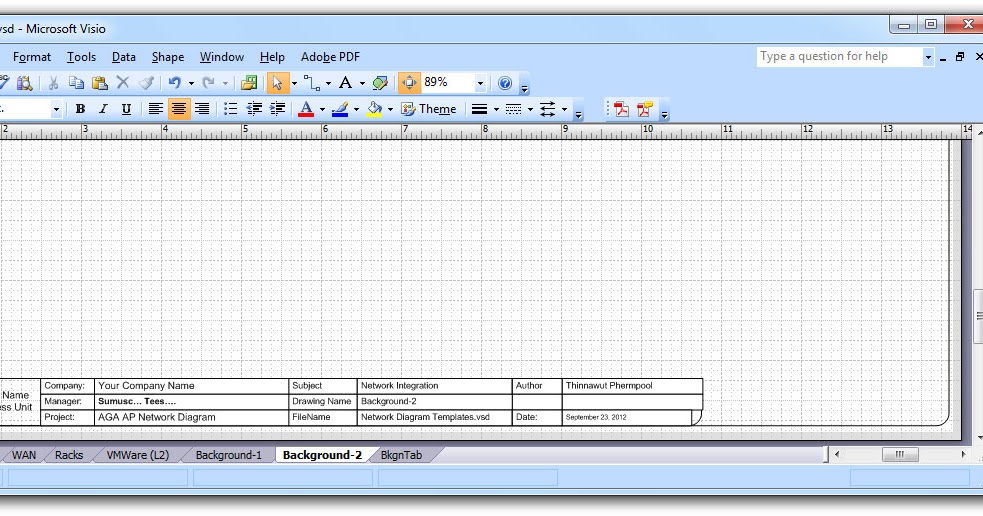983x516 pixels.
Task: Align text left
Action: 155,109
